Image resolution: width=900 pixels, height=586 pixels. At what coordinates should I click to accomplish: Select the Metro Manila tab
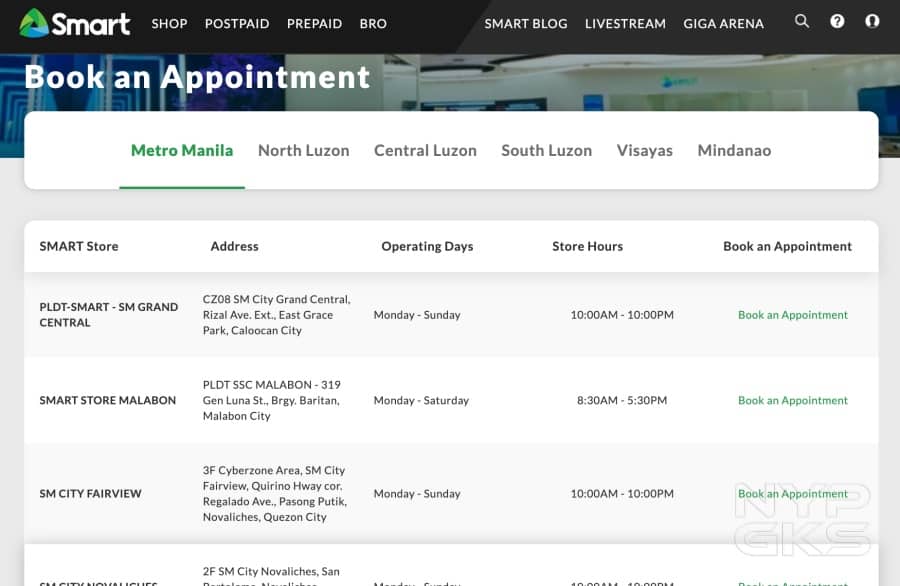click(182, 150)
